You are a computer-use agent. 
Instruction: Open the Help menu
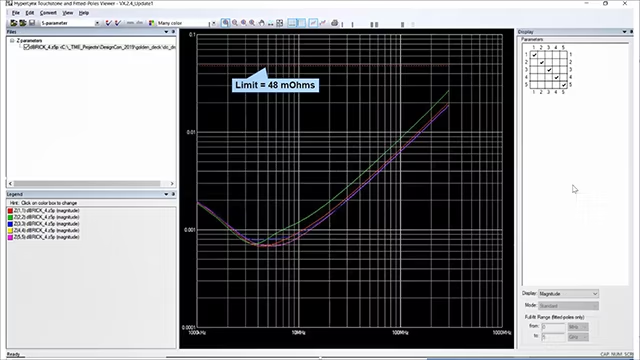(84, 13)
